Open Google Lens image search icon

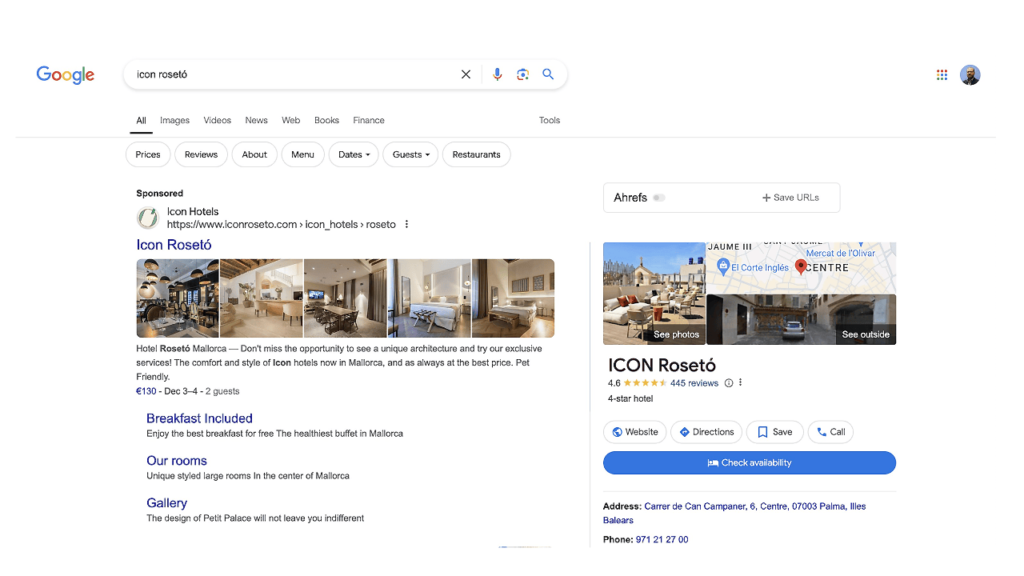coord(522,74)
